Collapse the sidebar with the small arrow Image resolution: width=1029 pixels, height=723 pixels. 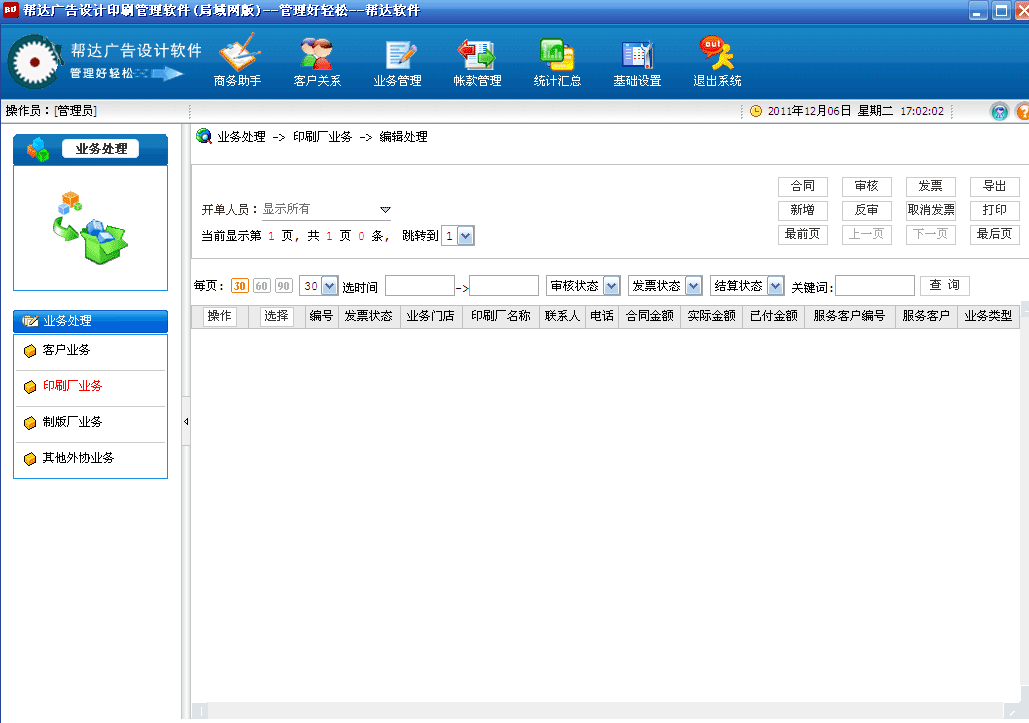point(186,422)
